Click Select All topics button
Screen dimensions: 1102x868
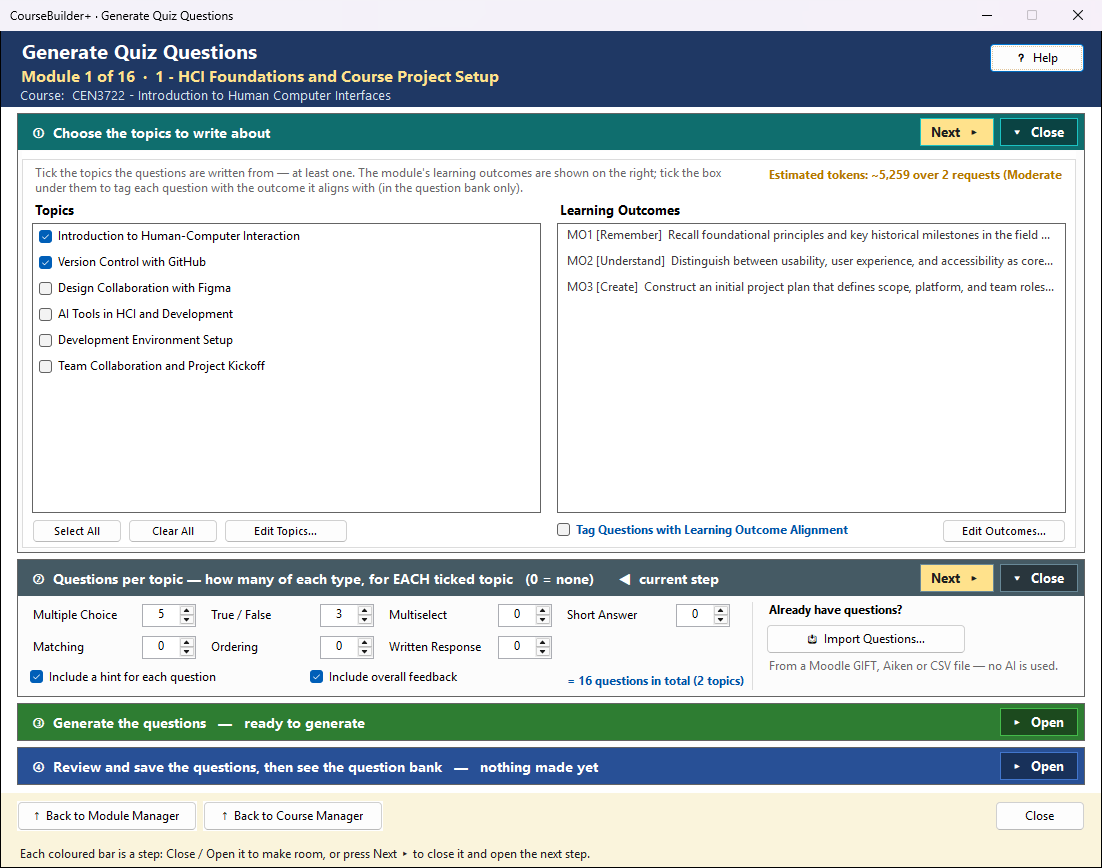point(77,531)
